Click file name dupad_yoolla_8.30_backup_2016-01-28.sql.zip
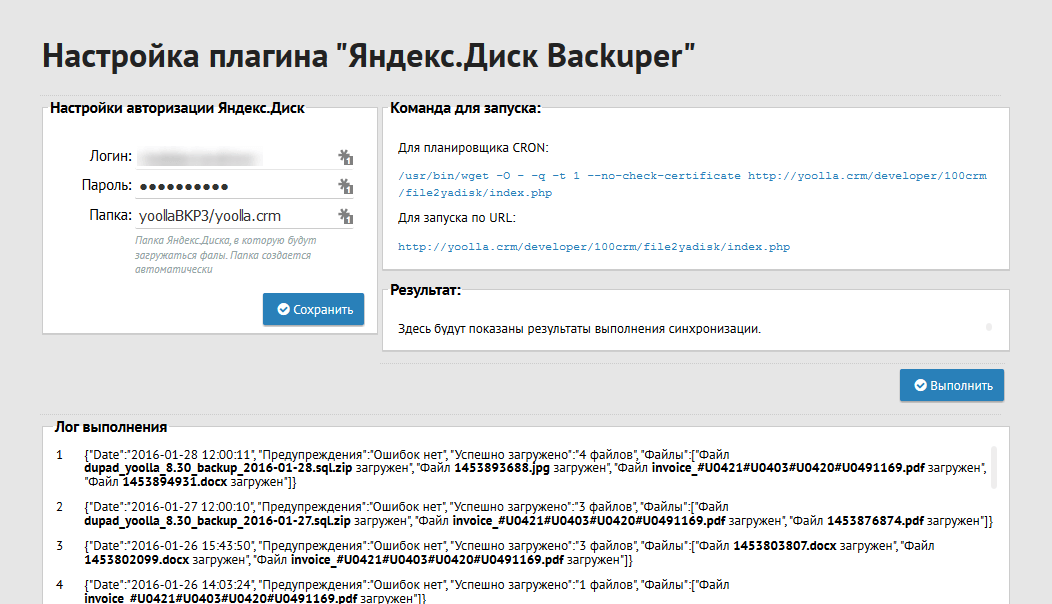Screen dimensions: 1052x604 coord(218,468)
